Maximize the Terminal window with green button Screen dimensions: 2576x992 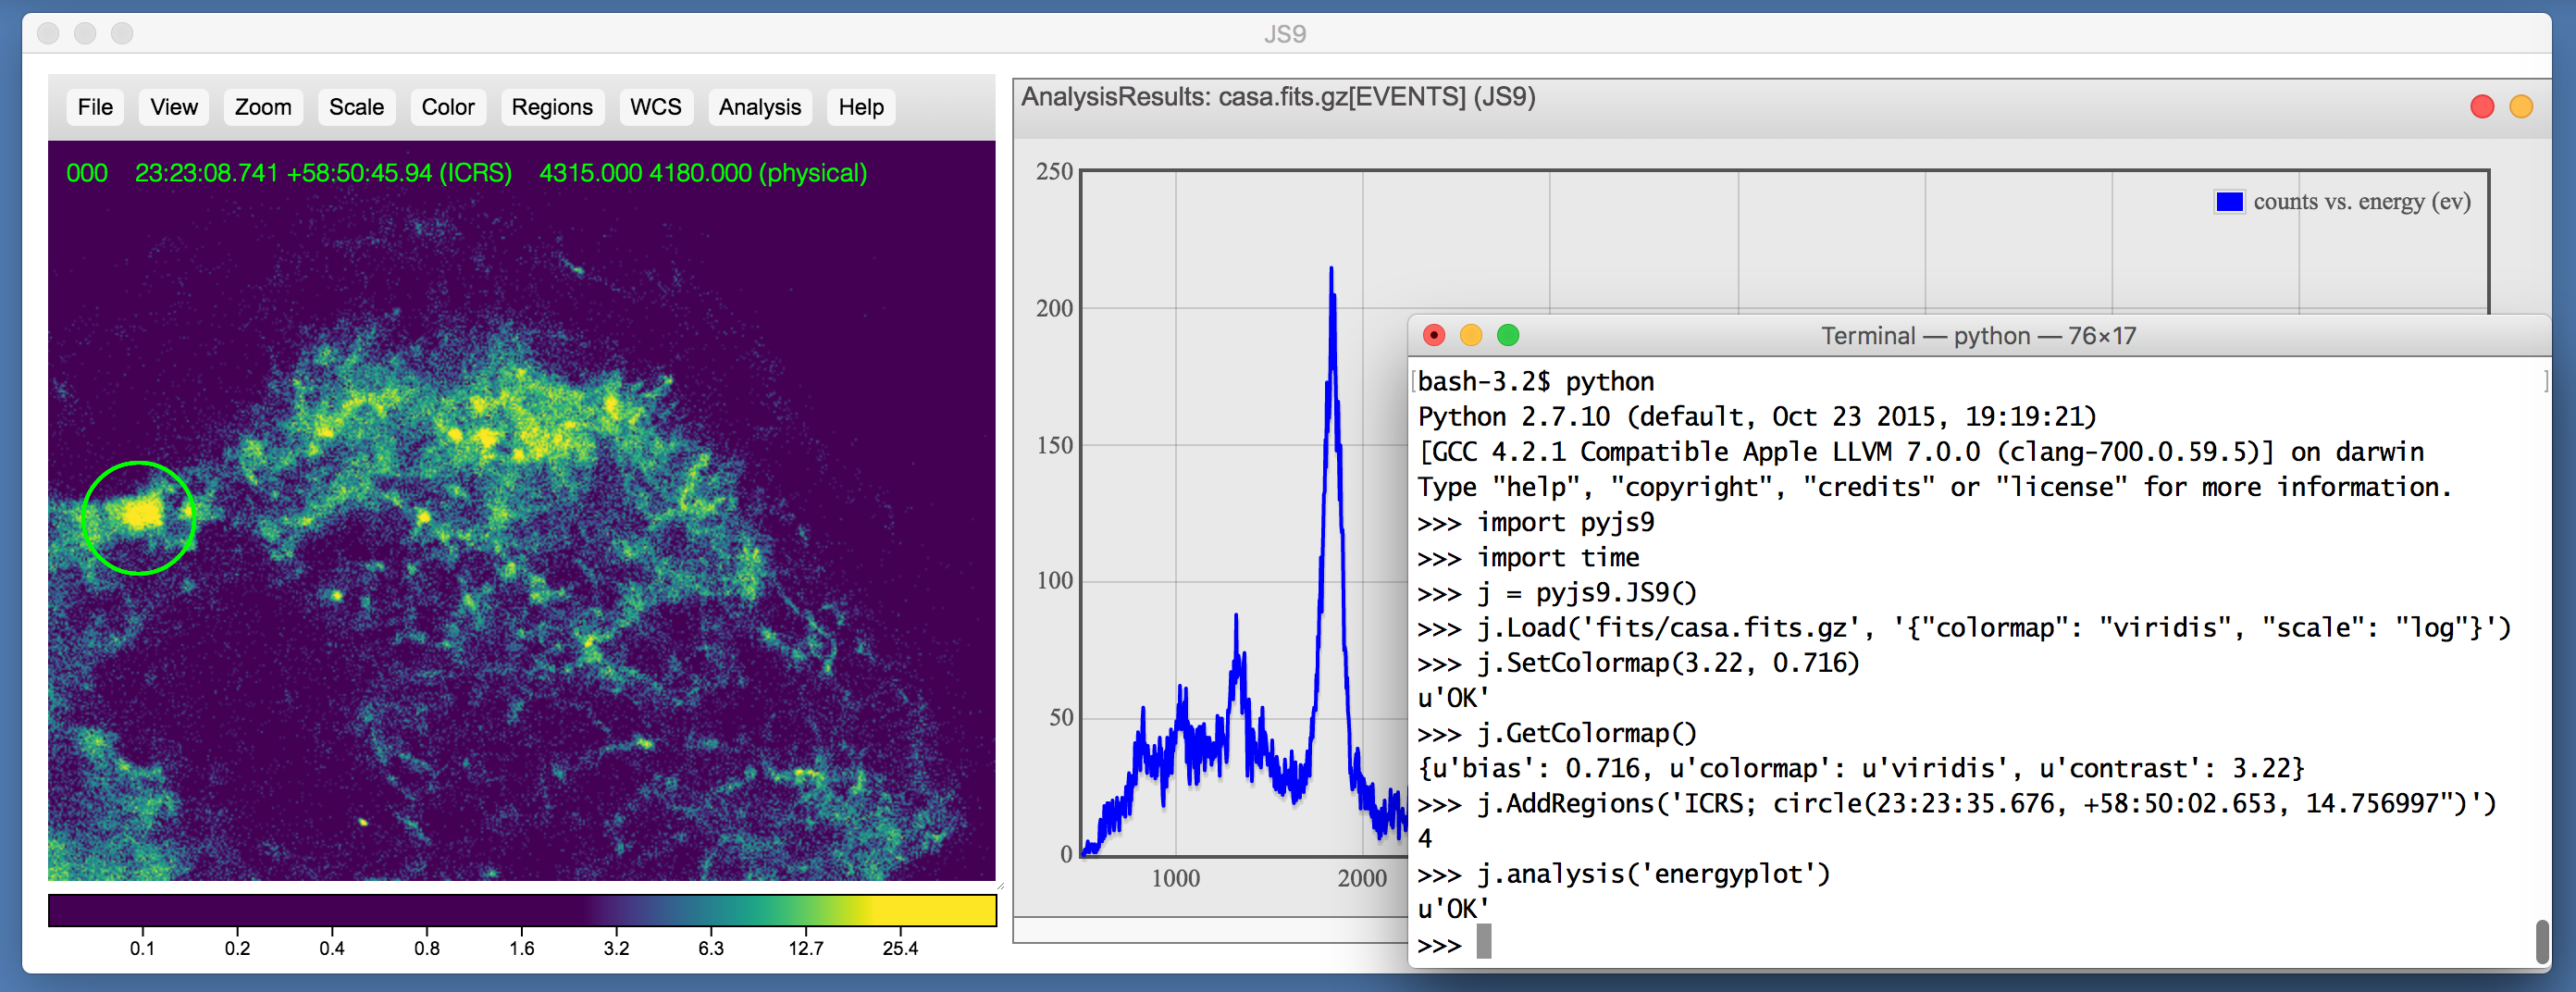pos(1507,335)
